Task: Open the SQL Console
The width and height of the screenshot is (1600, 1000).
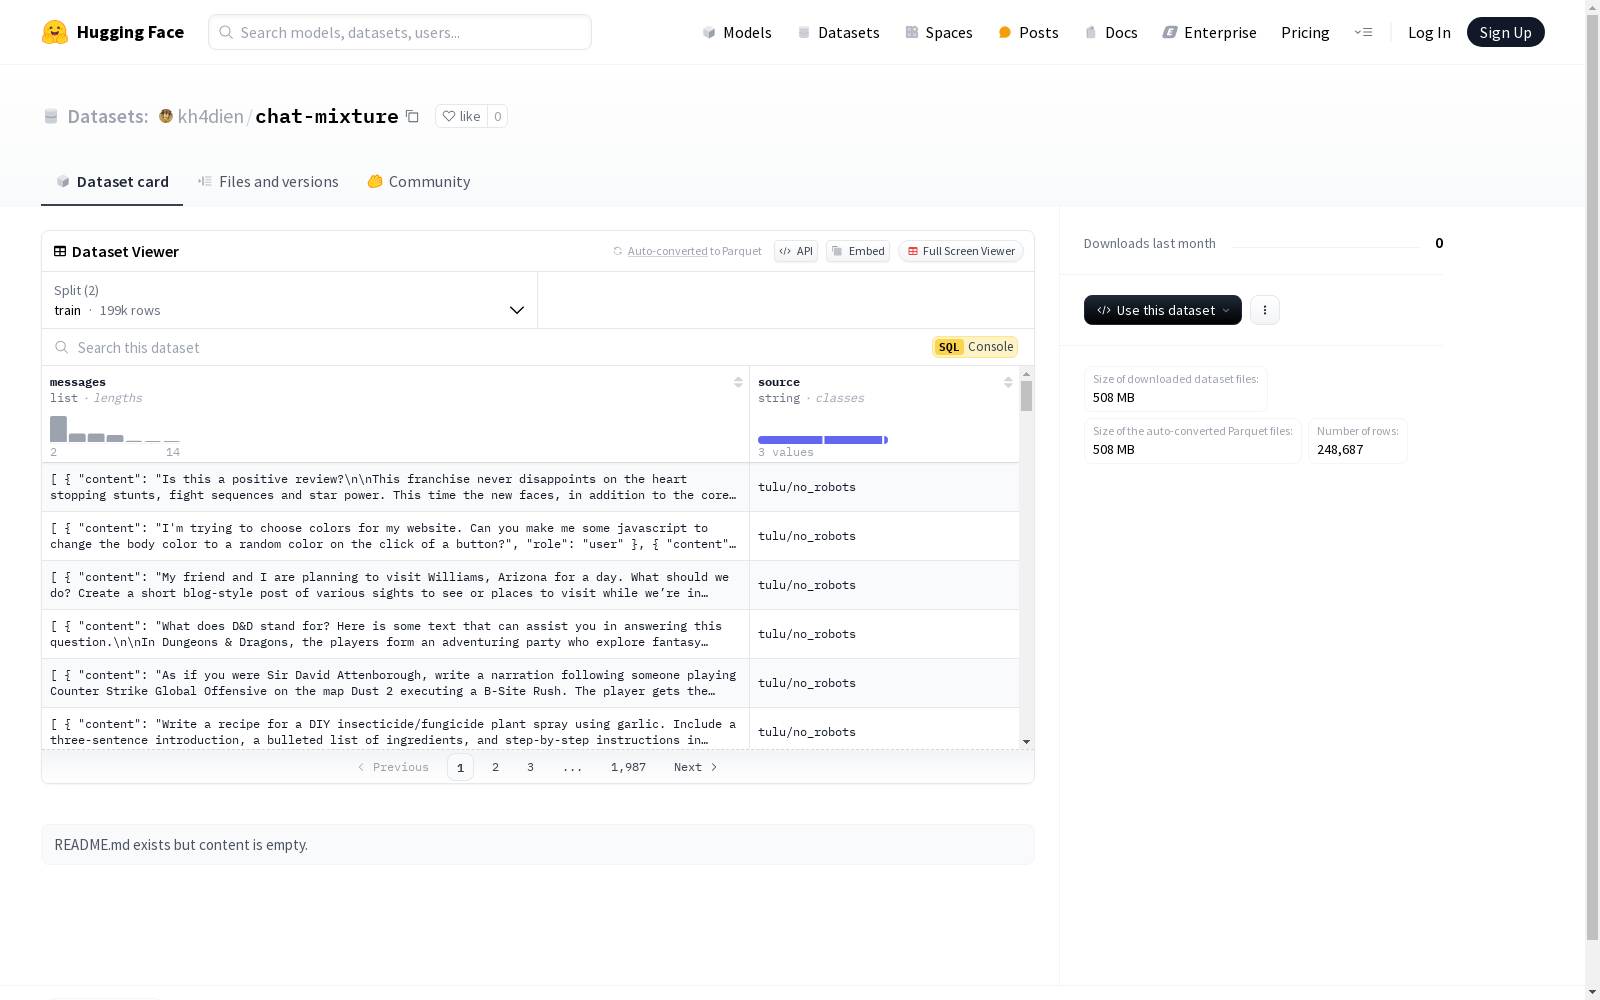Action: point(975,347)
